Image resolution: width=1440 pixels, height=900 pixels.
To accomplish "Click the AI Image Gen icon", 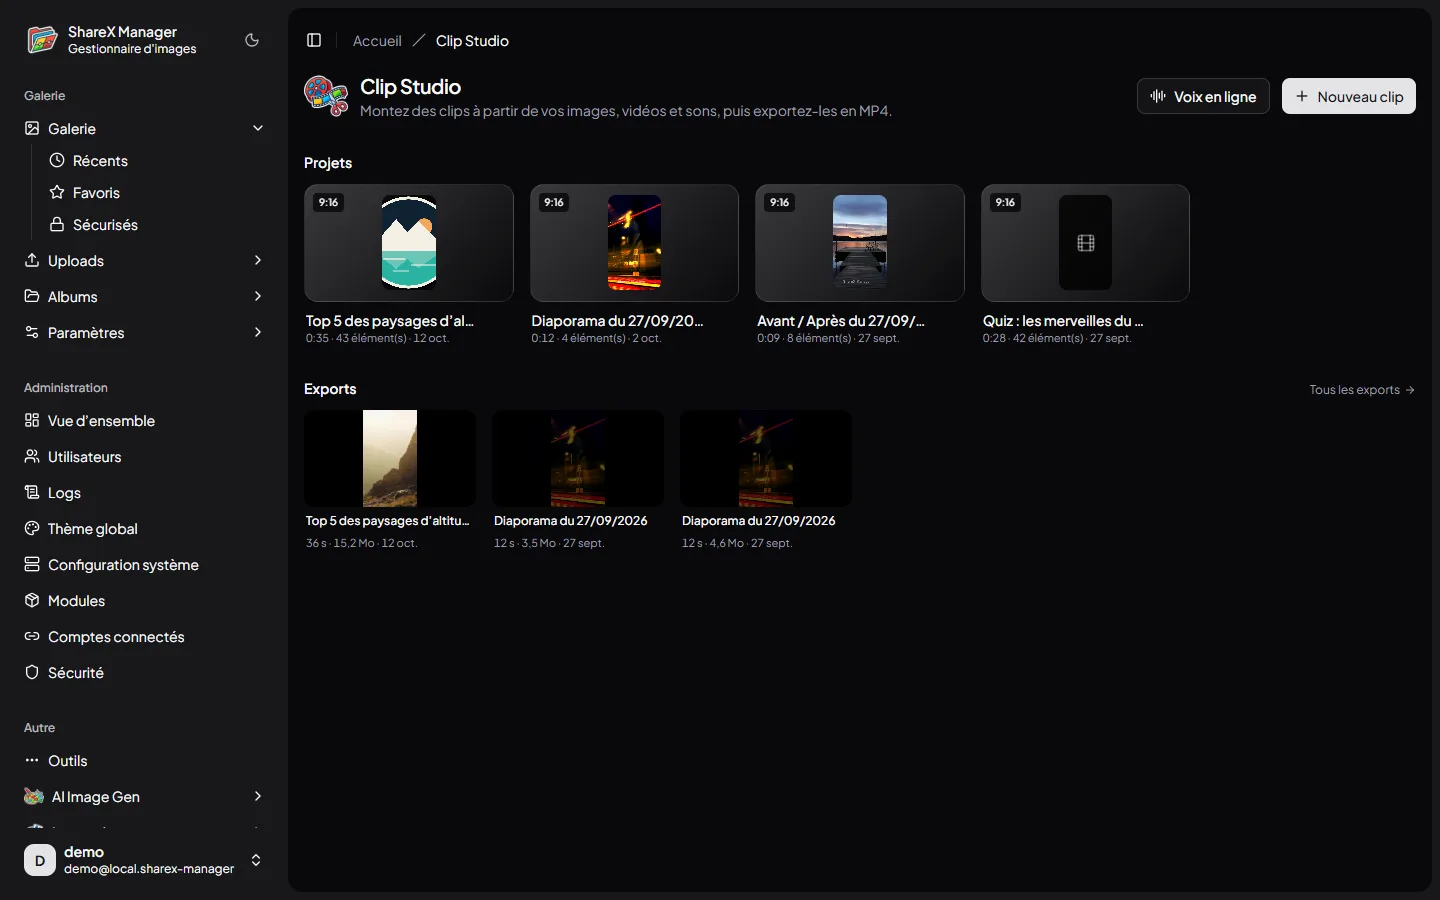I will [x=34, y=796].
